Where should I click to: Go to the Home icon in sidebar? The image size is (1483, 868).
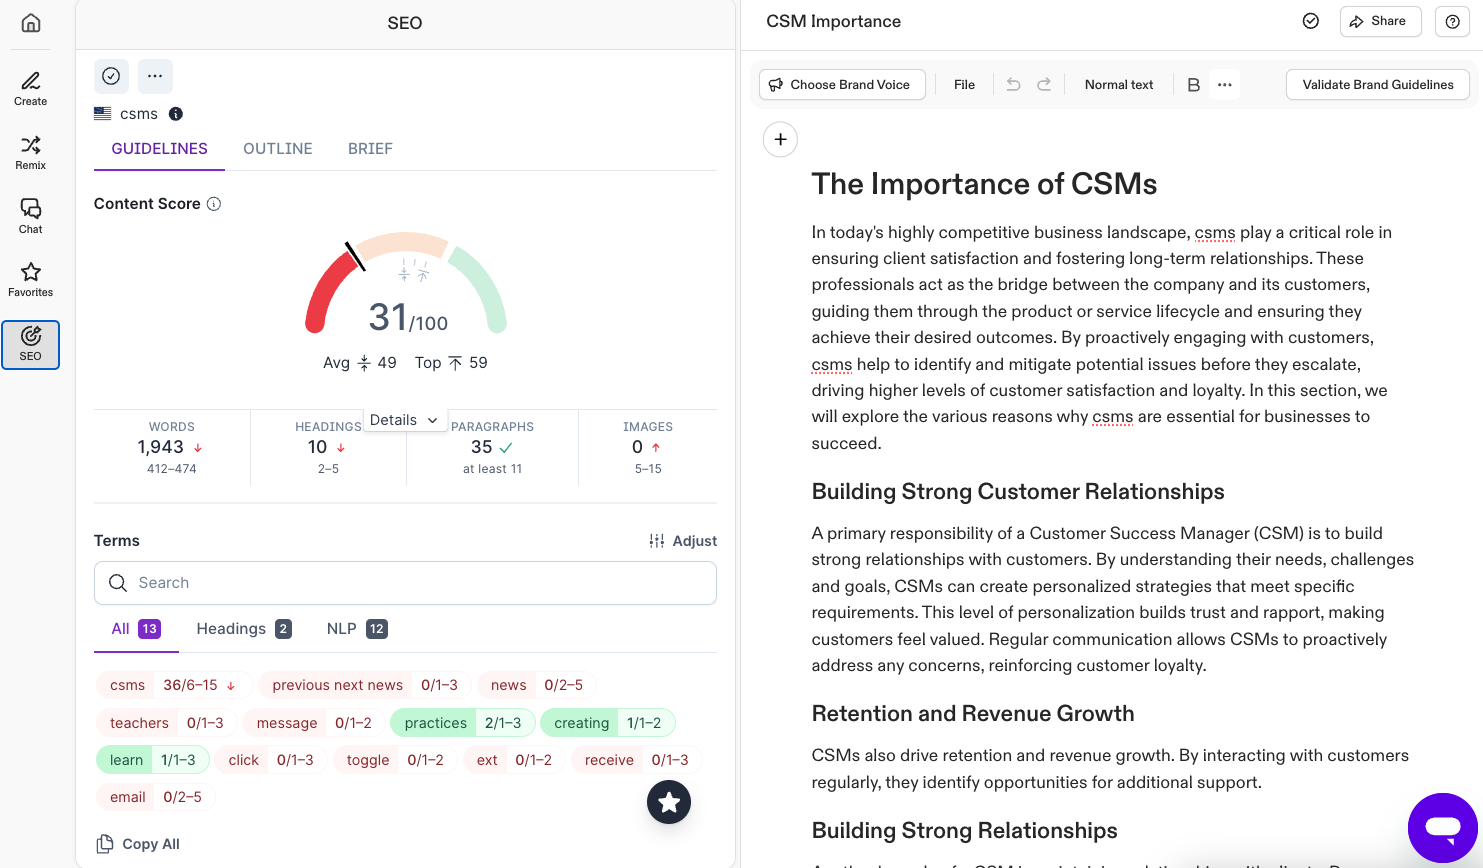click(x=31, y=23)
